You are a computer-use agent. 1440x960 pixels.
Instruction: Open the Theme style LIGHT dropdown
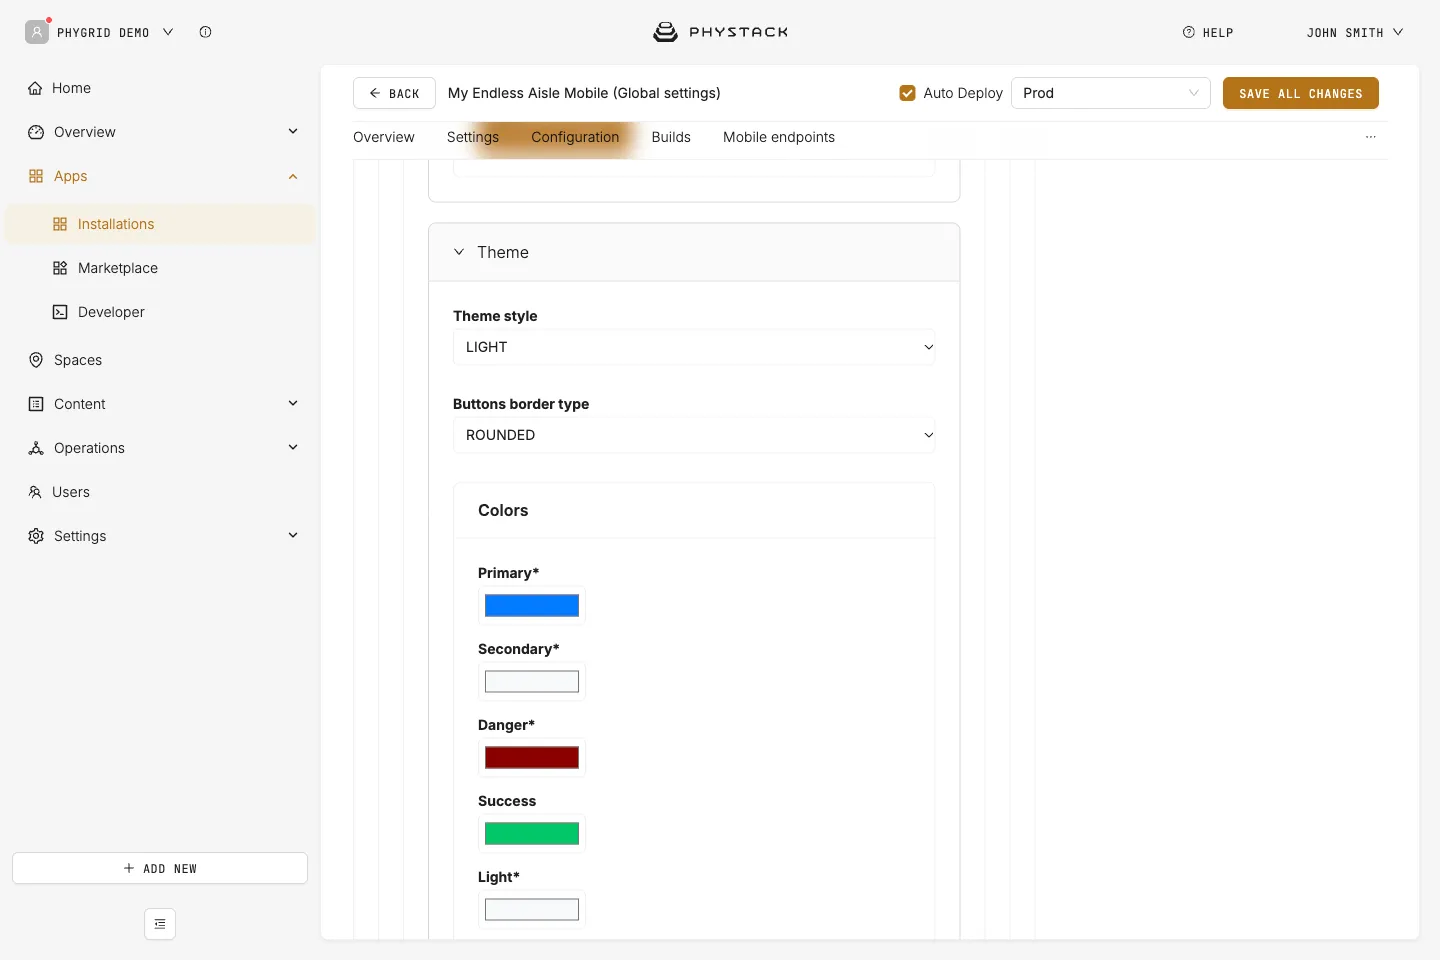(x=694, y=347)
